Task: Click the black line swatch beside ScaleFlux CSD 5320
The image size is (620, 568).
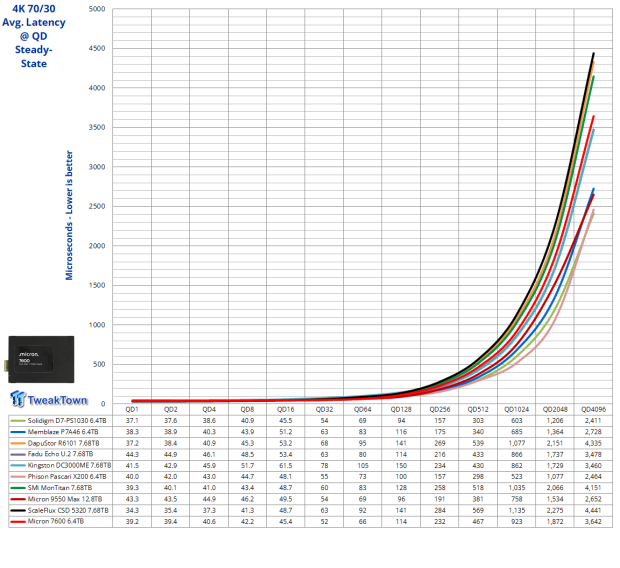Action: (x=18, y=511)
